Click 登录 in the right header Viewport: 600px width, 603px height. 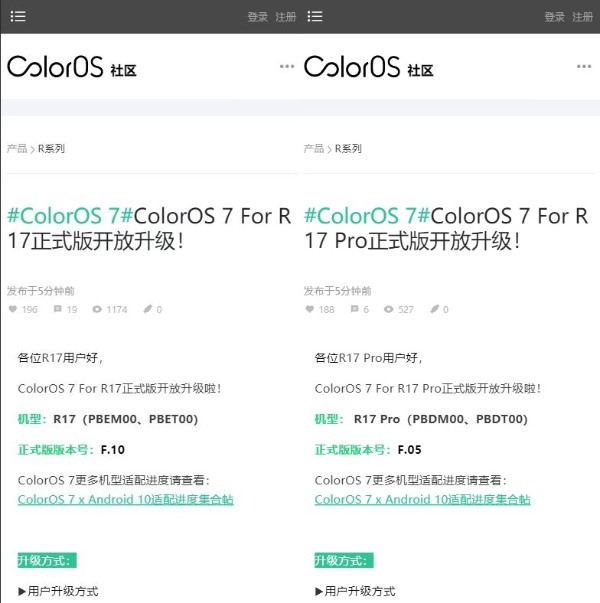pos(554,17)
